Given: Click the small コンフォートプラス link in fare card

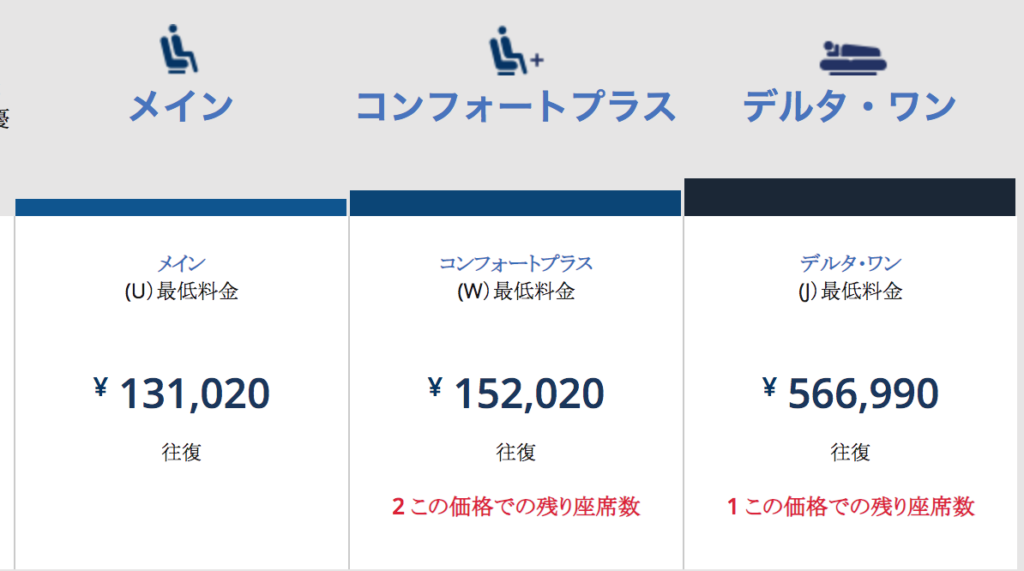Looking at the screenshot, I should (x=516, y=263).
